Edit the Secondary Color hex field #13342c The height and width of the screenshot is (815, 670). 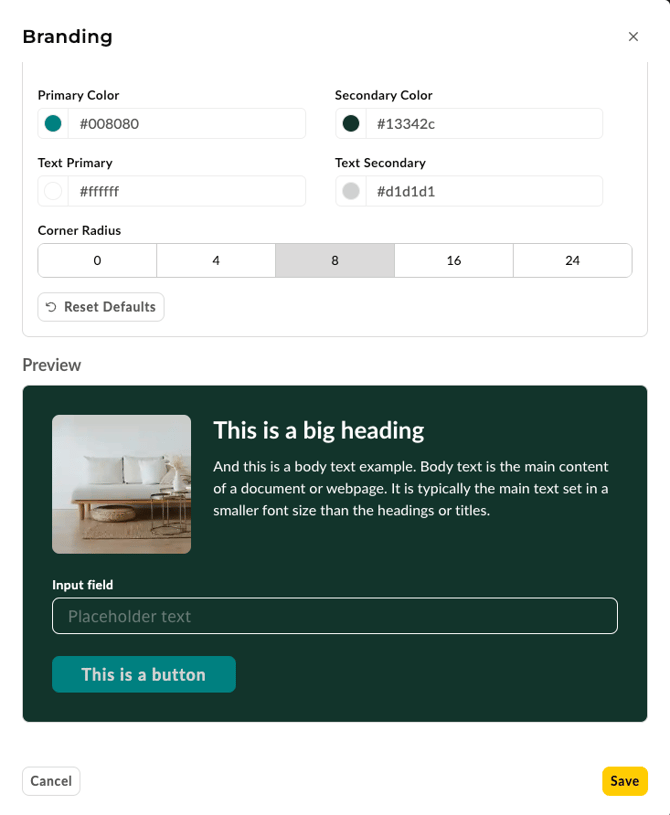[484, 124]
